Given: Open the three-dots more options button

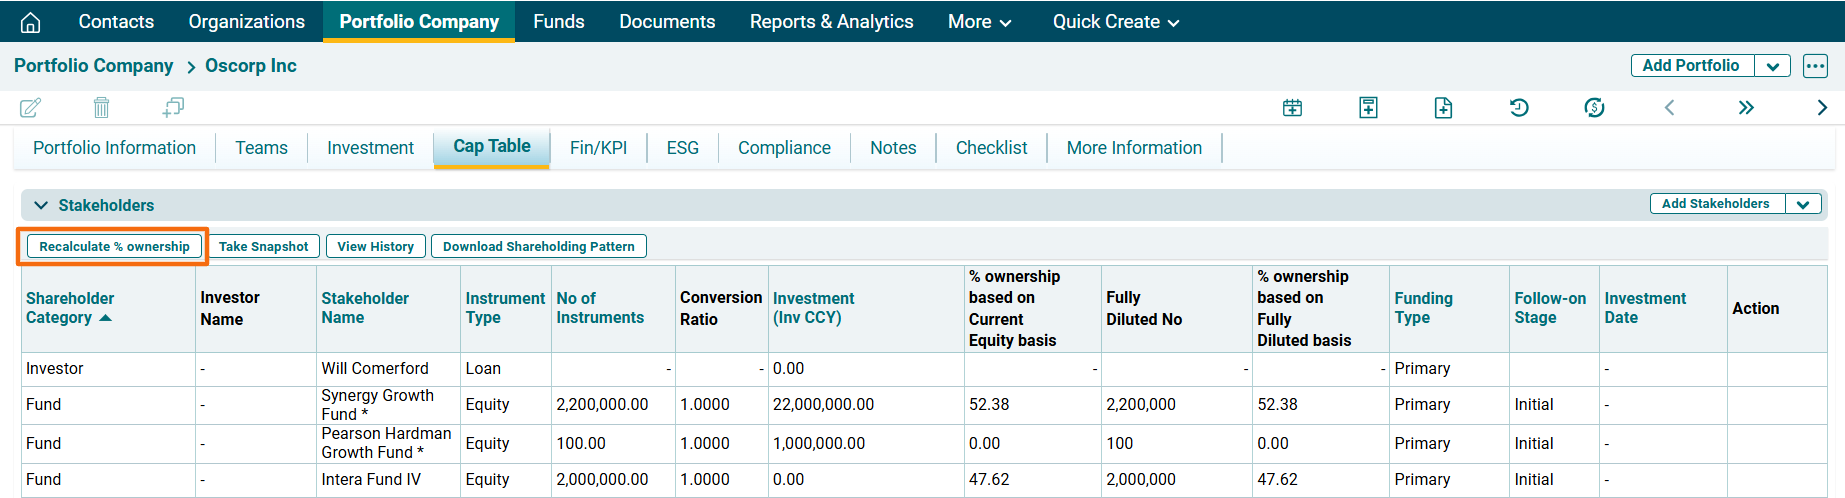Looking at the screenshot, I should pos(1815,66).
